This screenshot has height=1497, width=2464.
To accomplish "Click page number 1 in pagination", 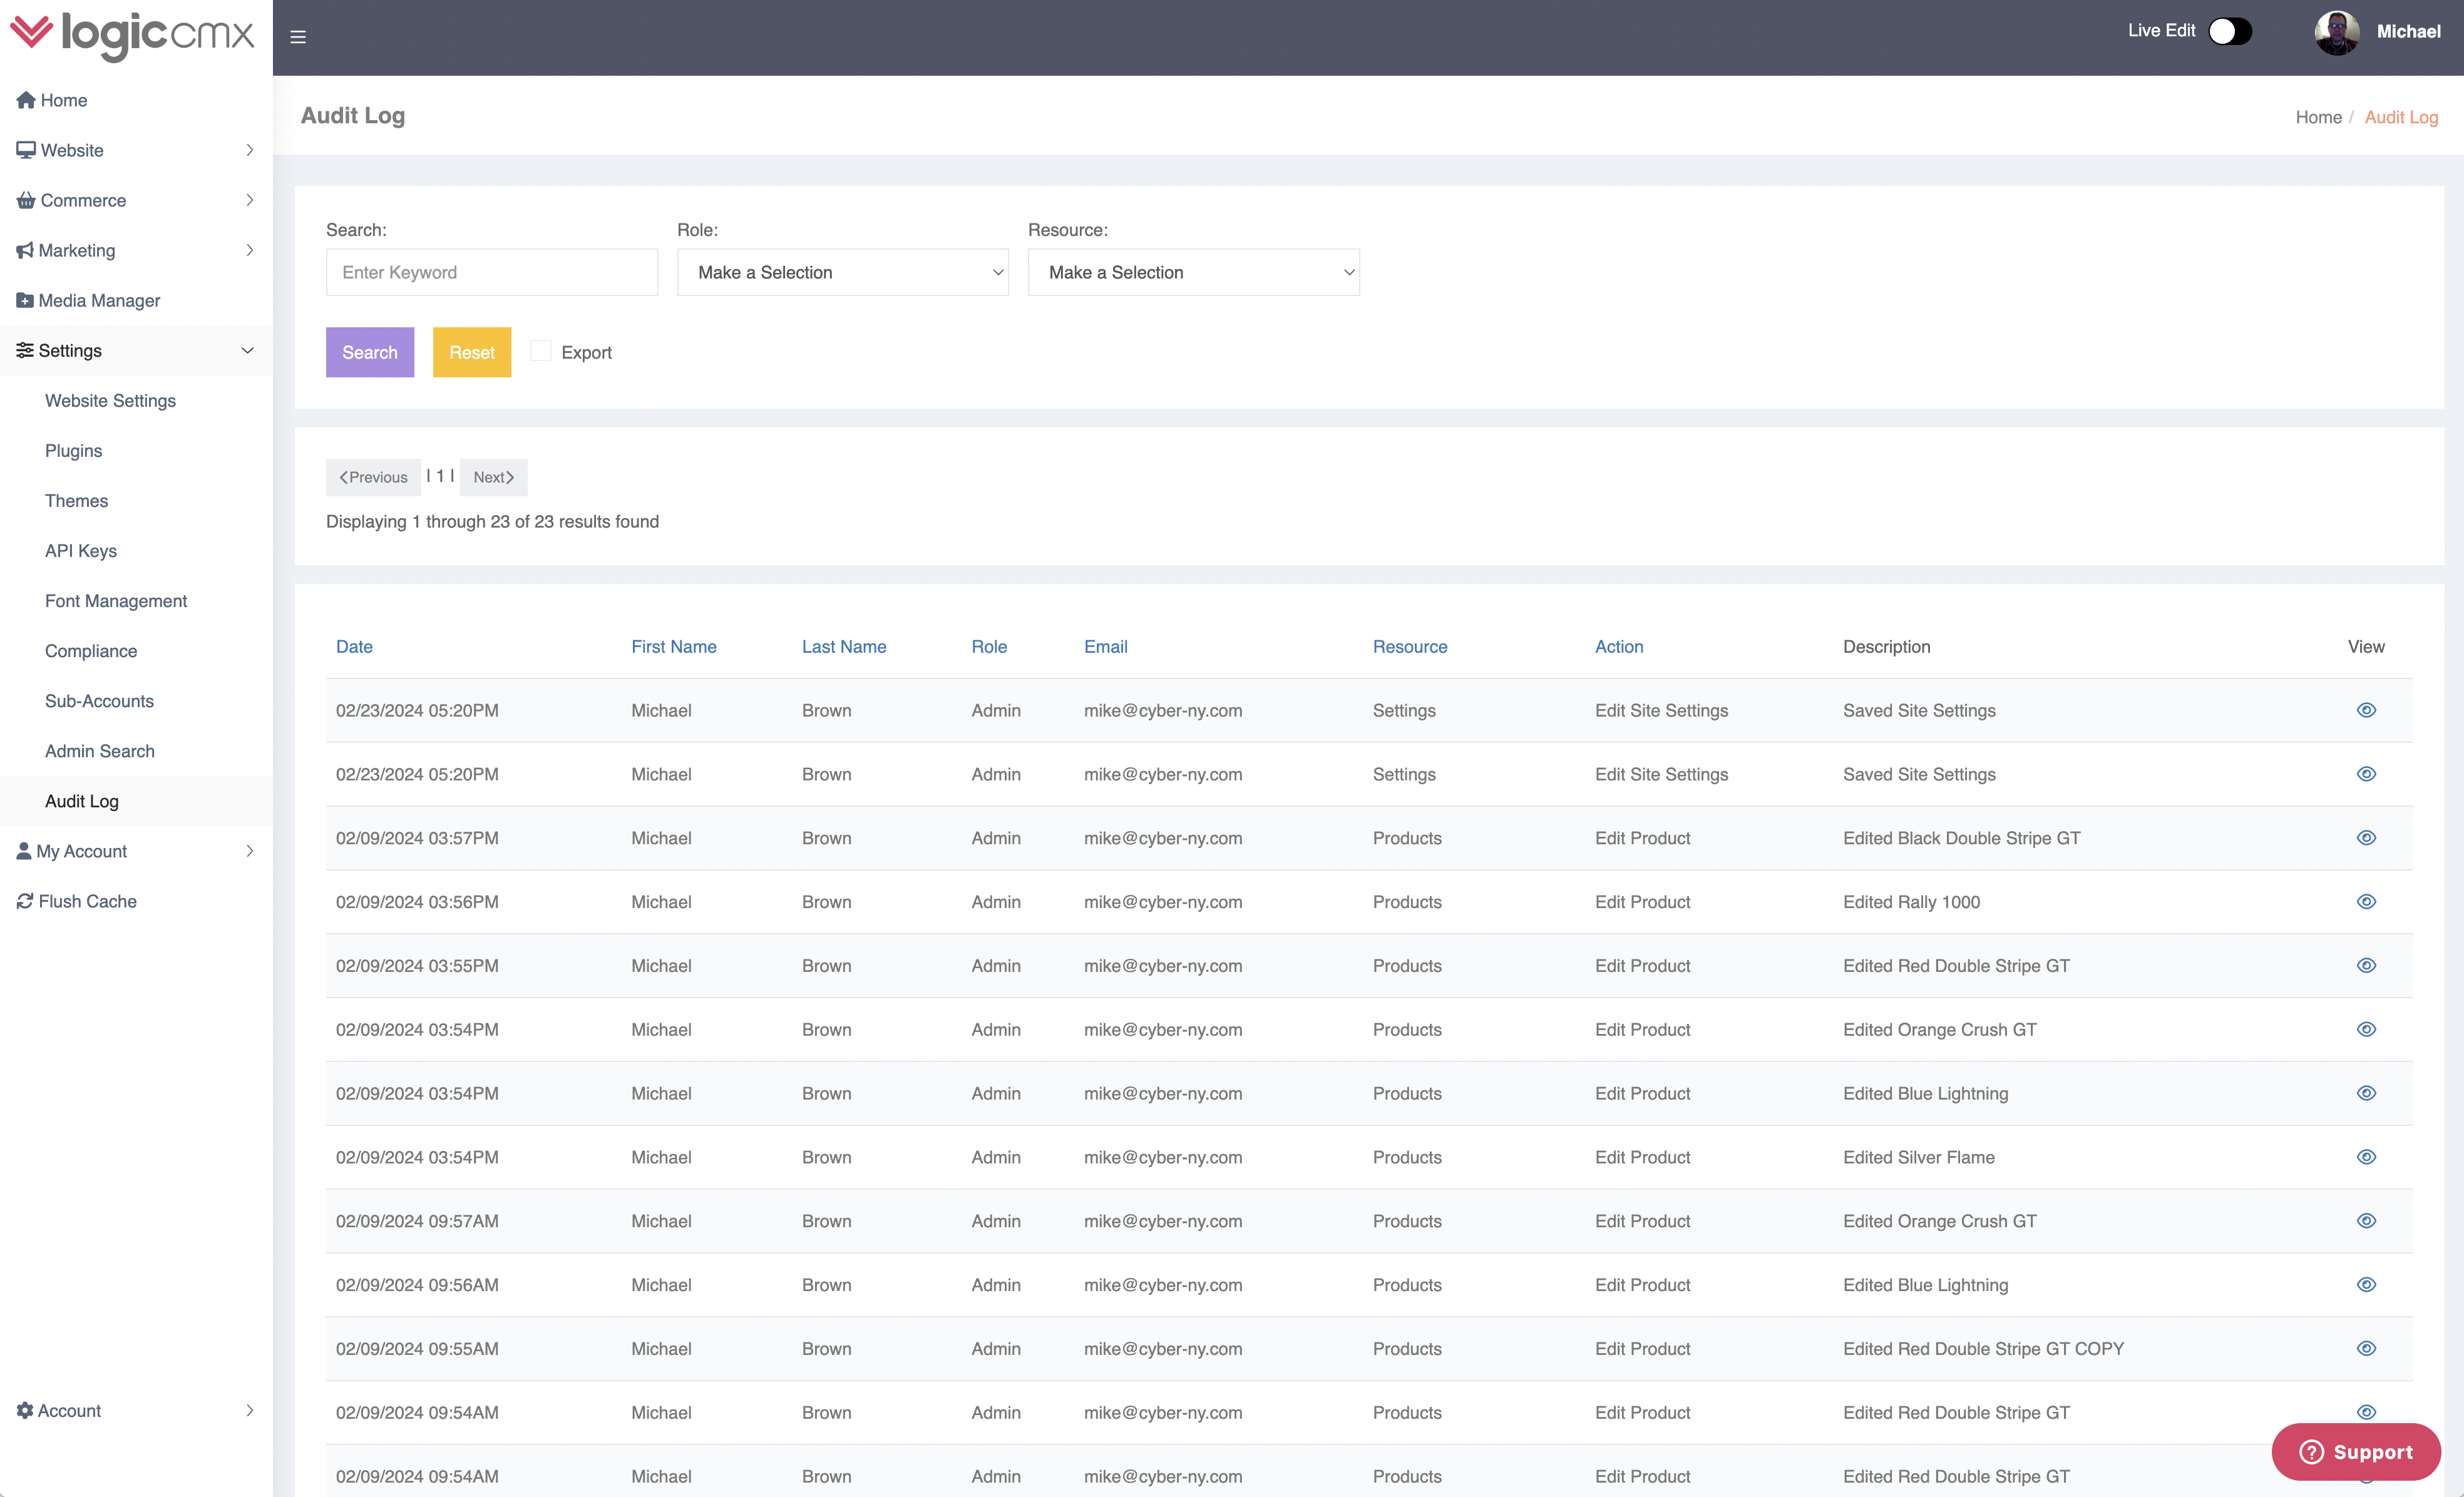I will tap(440, 476).
